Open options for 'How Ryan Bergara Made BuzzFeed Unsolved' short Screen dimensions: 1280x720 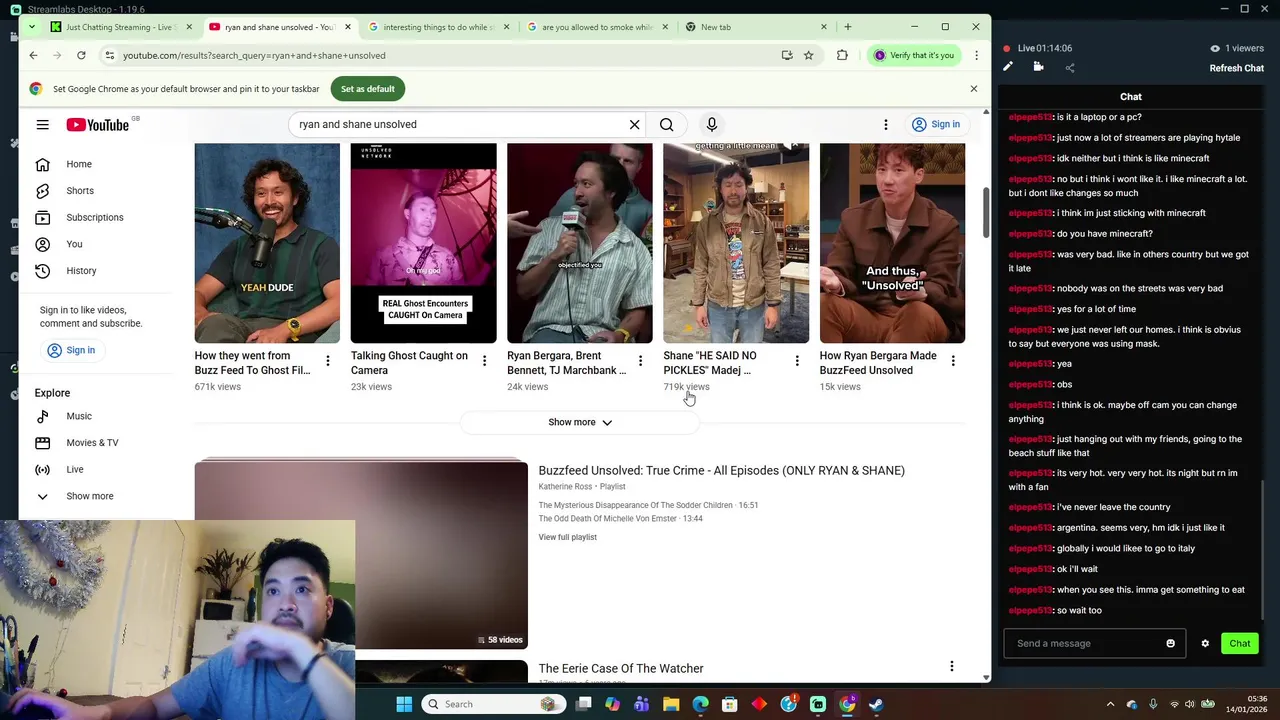coord(953,361)
